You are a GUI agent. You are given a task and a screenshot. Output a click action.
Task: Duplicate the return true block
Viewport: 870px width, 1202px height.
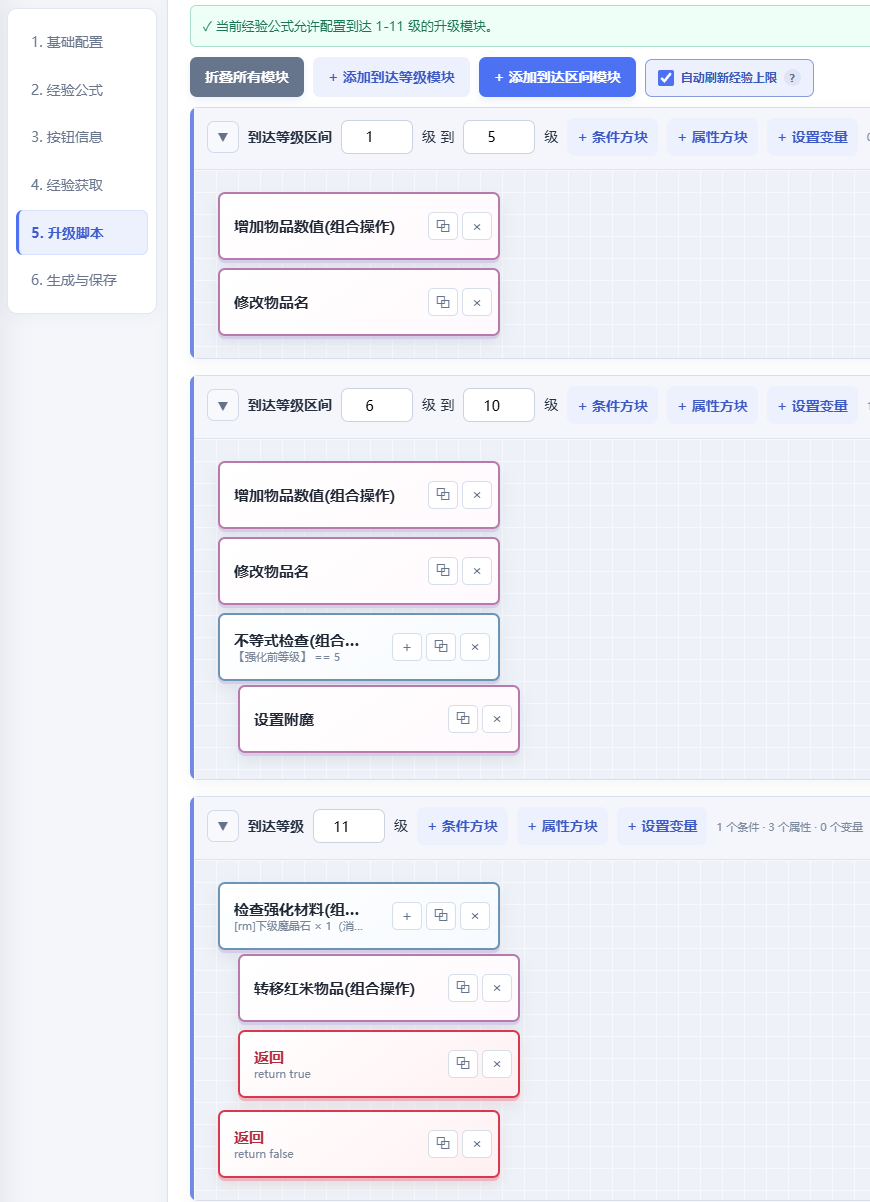click(x=463, y=1064)
